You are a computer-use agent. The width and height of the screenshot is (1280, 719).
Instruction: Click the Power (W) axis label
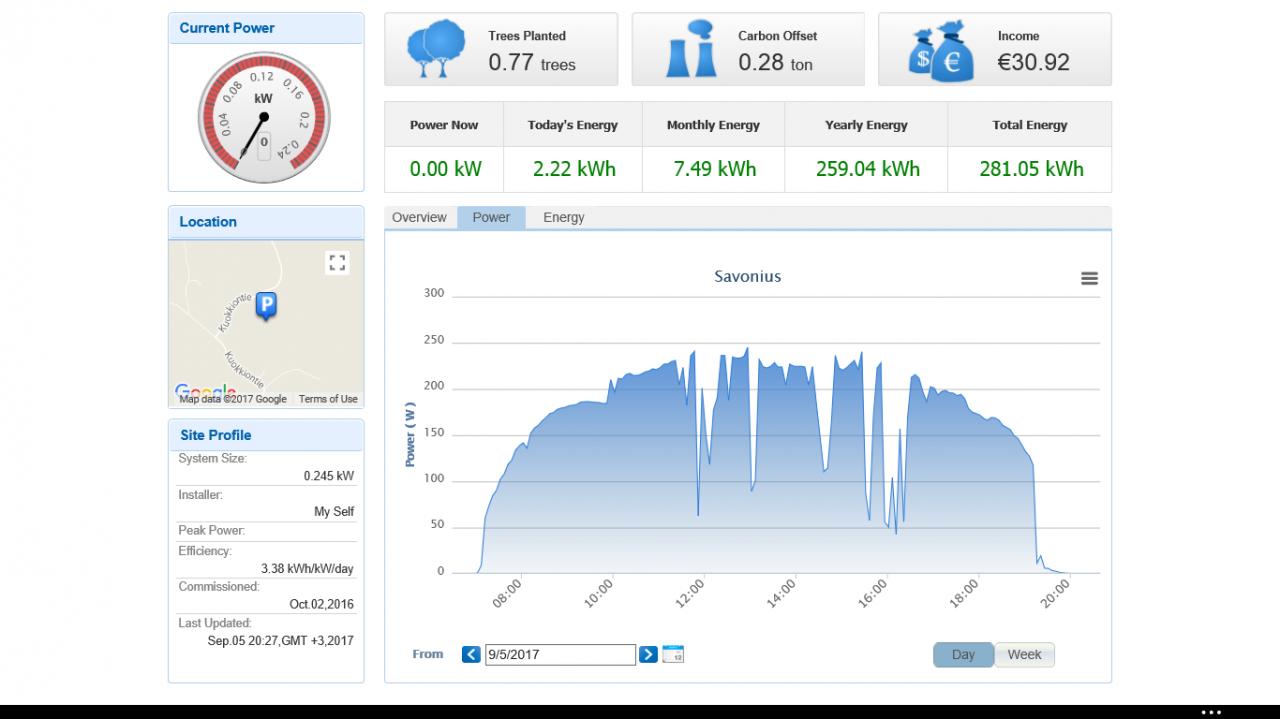pyautogui.click(x=410, y=433)
